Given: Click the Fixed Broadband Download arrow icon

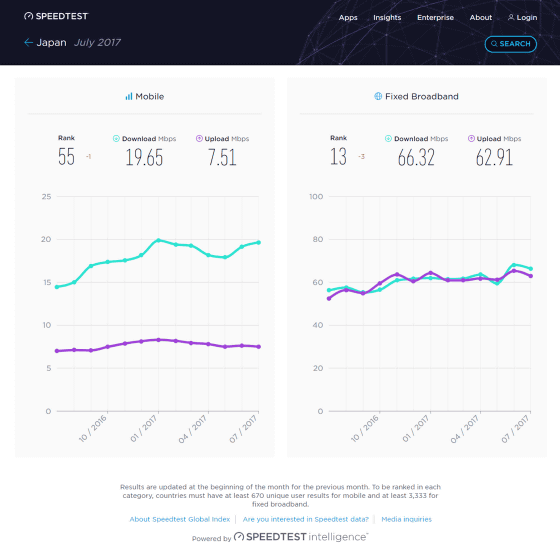Looking at the screenshot, I should (388, 139).
